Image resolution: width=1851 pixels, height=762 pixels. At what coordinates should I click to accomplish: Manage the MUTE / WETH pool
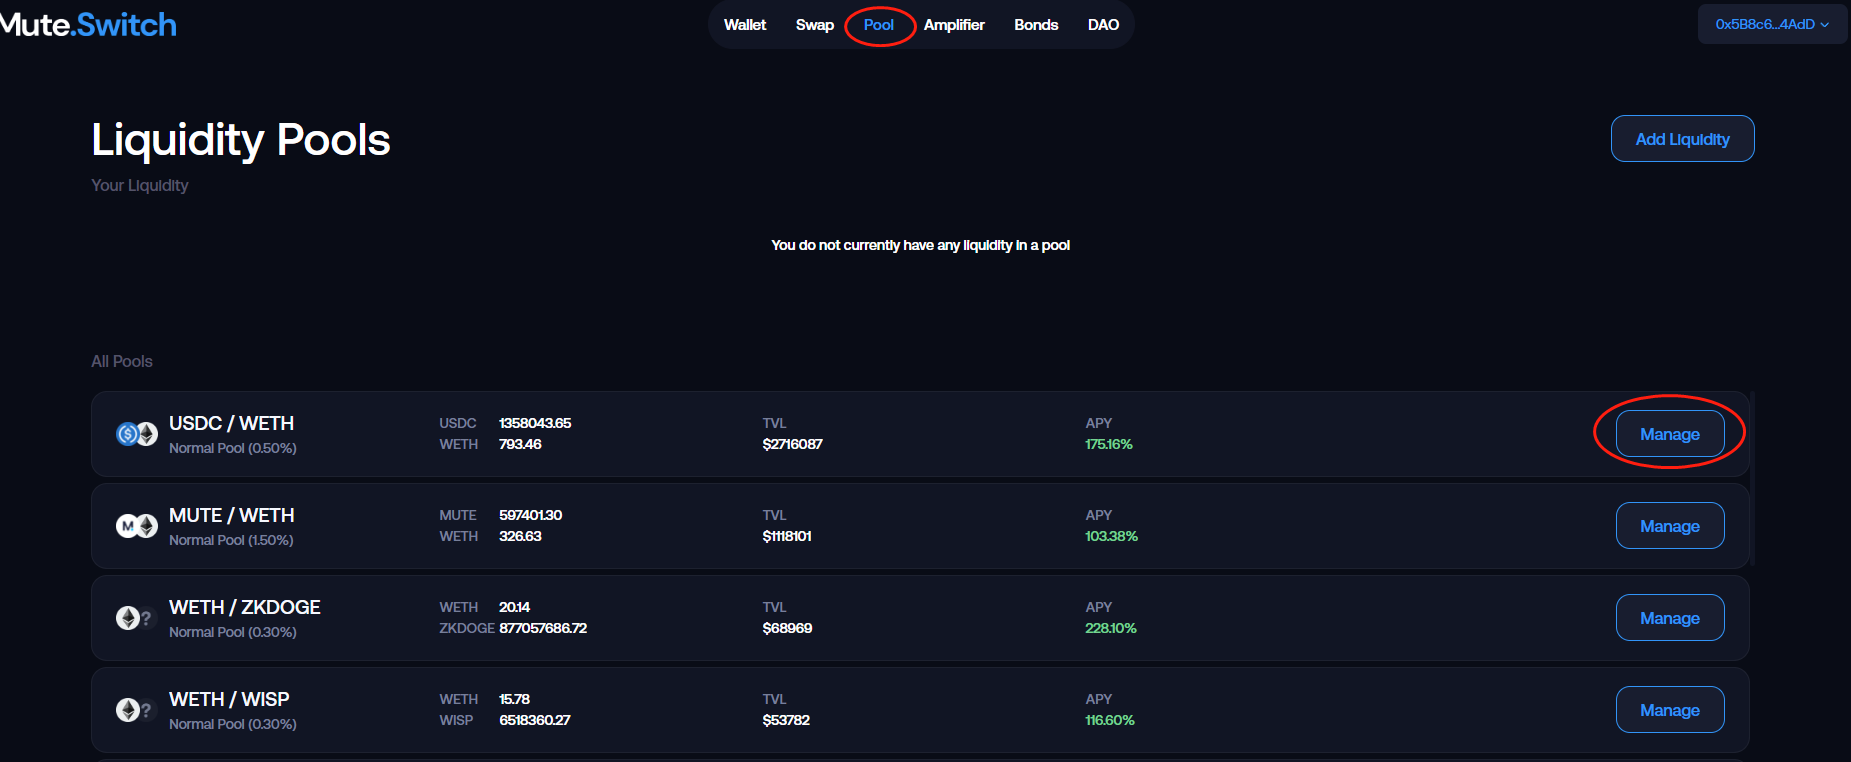(1669, 526)
